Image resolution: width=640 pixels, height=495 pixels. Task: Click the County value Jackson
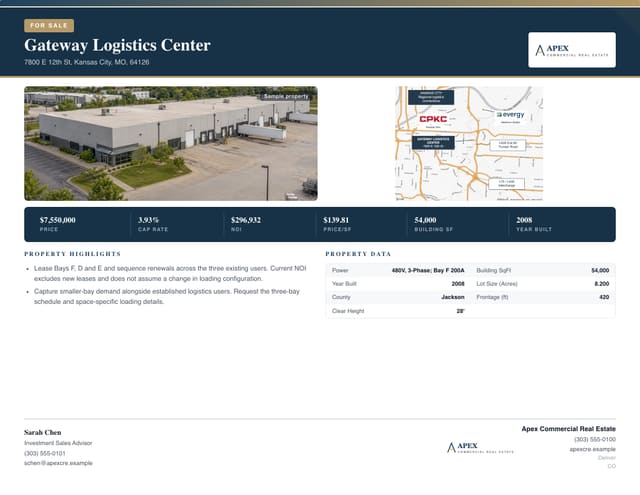click(x=453, y=297)
